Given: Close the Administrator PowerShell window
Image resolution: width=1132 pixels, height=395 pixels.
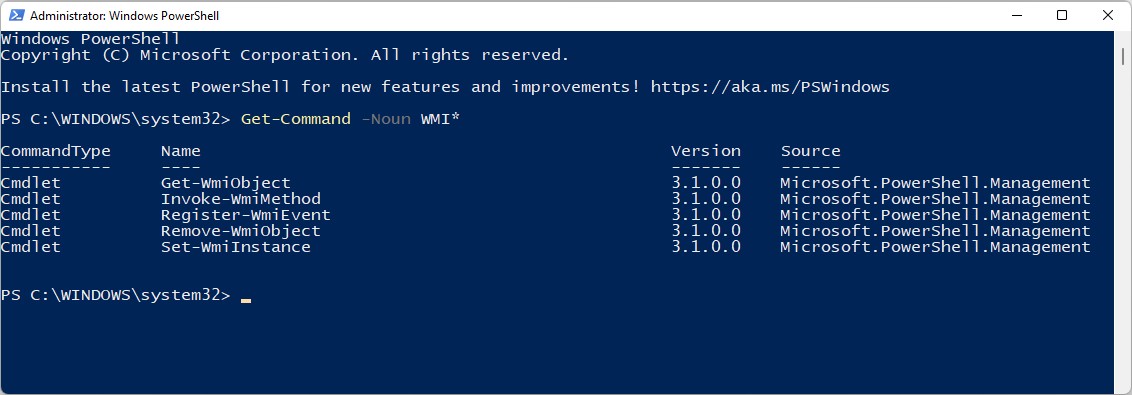Looking at the screenshot, I should (1107, 15).
